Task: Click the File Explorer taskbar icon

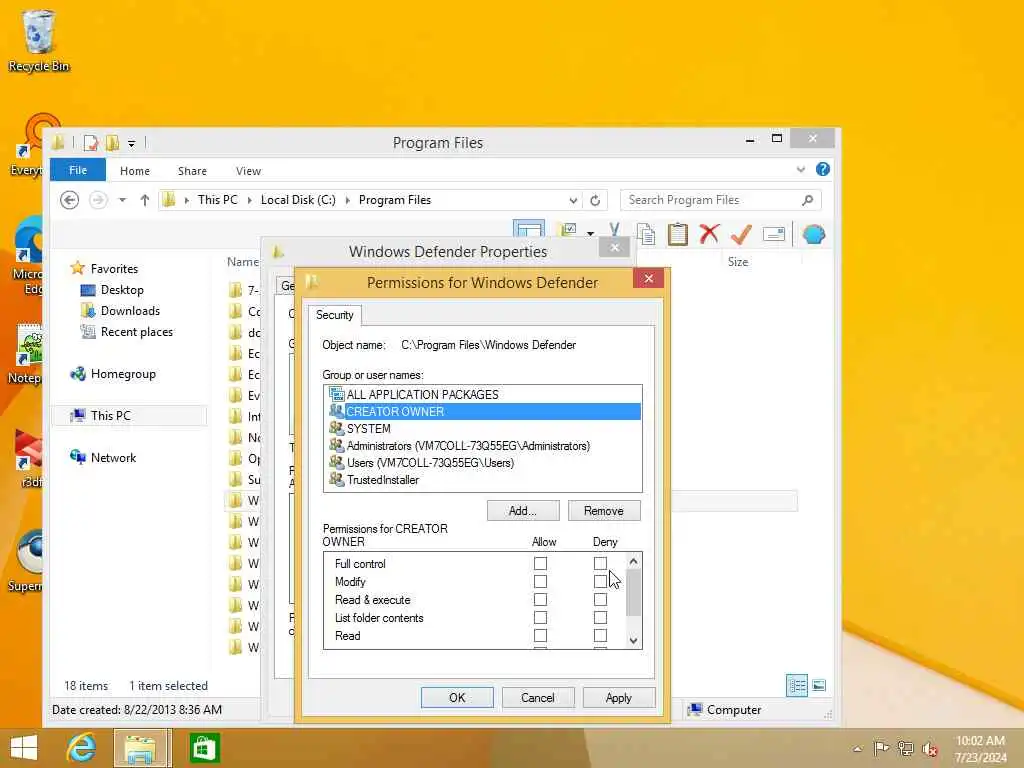Action: pyautogui.click(x=142, y=748)
